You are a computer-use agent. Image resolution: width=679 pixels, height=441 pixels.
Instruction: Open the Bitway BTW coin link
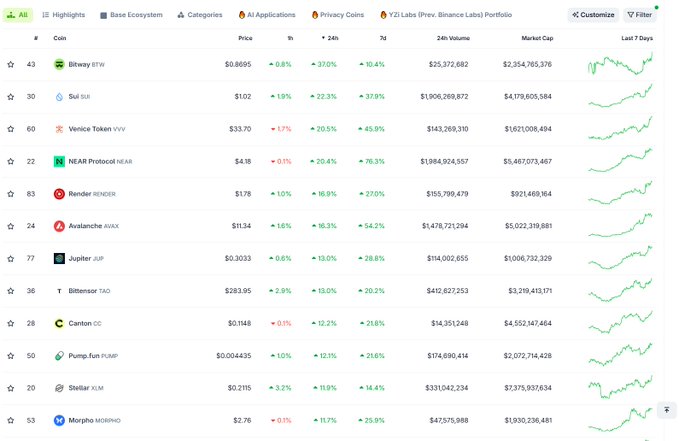pyautogui.click(x=87, y=65)
